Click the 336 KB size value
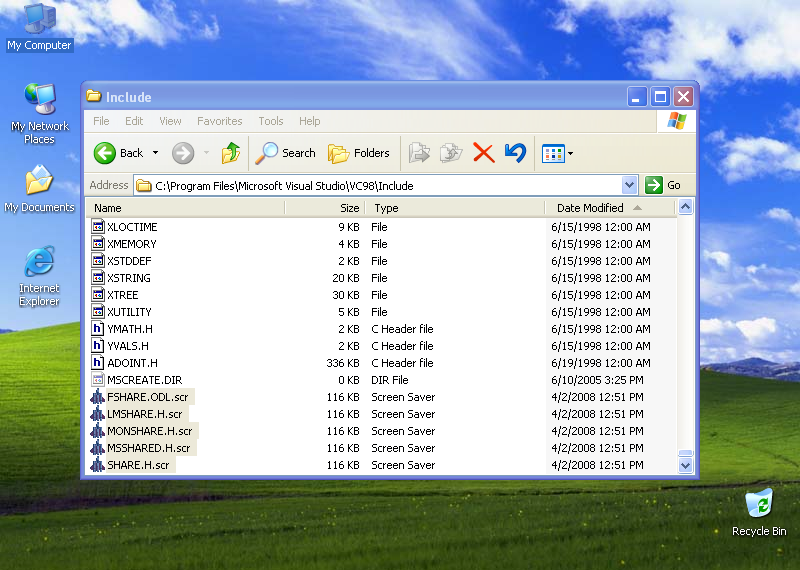800x570 pixels. click(343, 363)
